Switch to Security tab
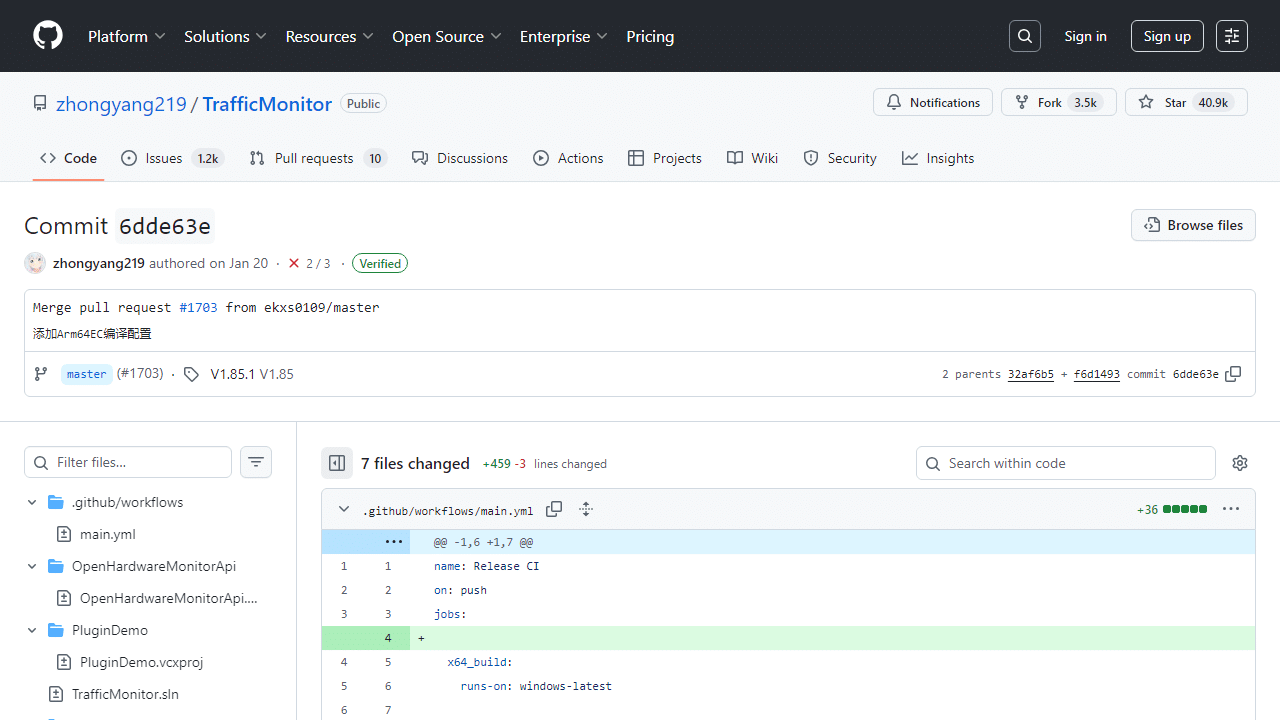This screenshot has width=1280, height=720. (x=840, y=158)
